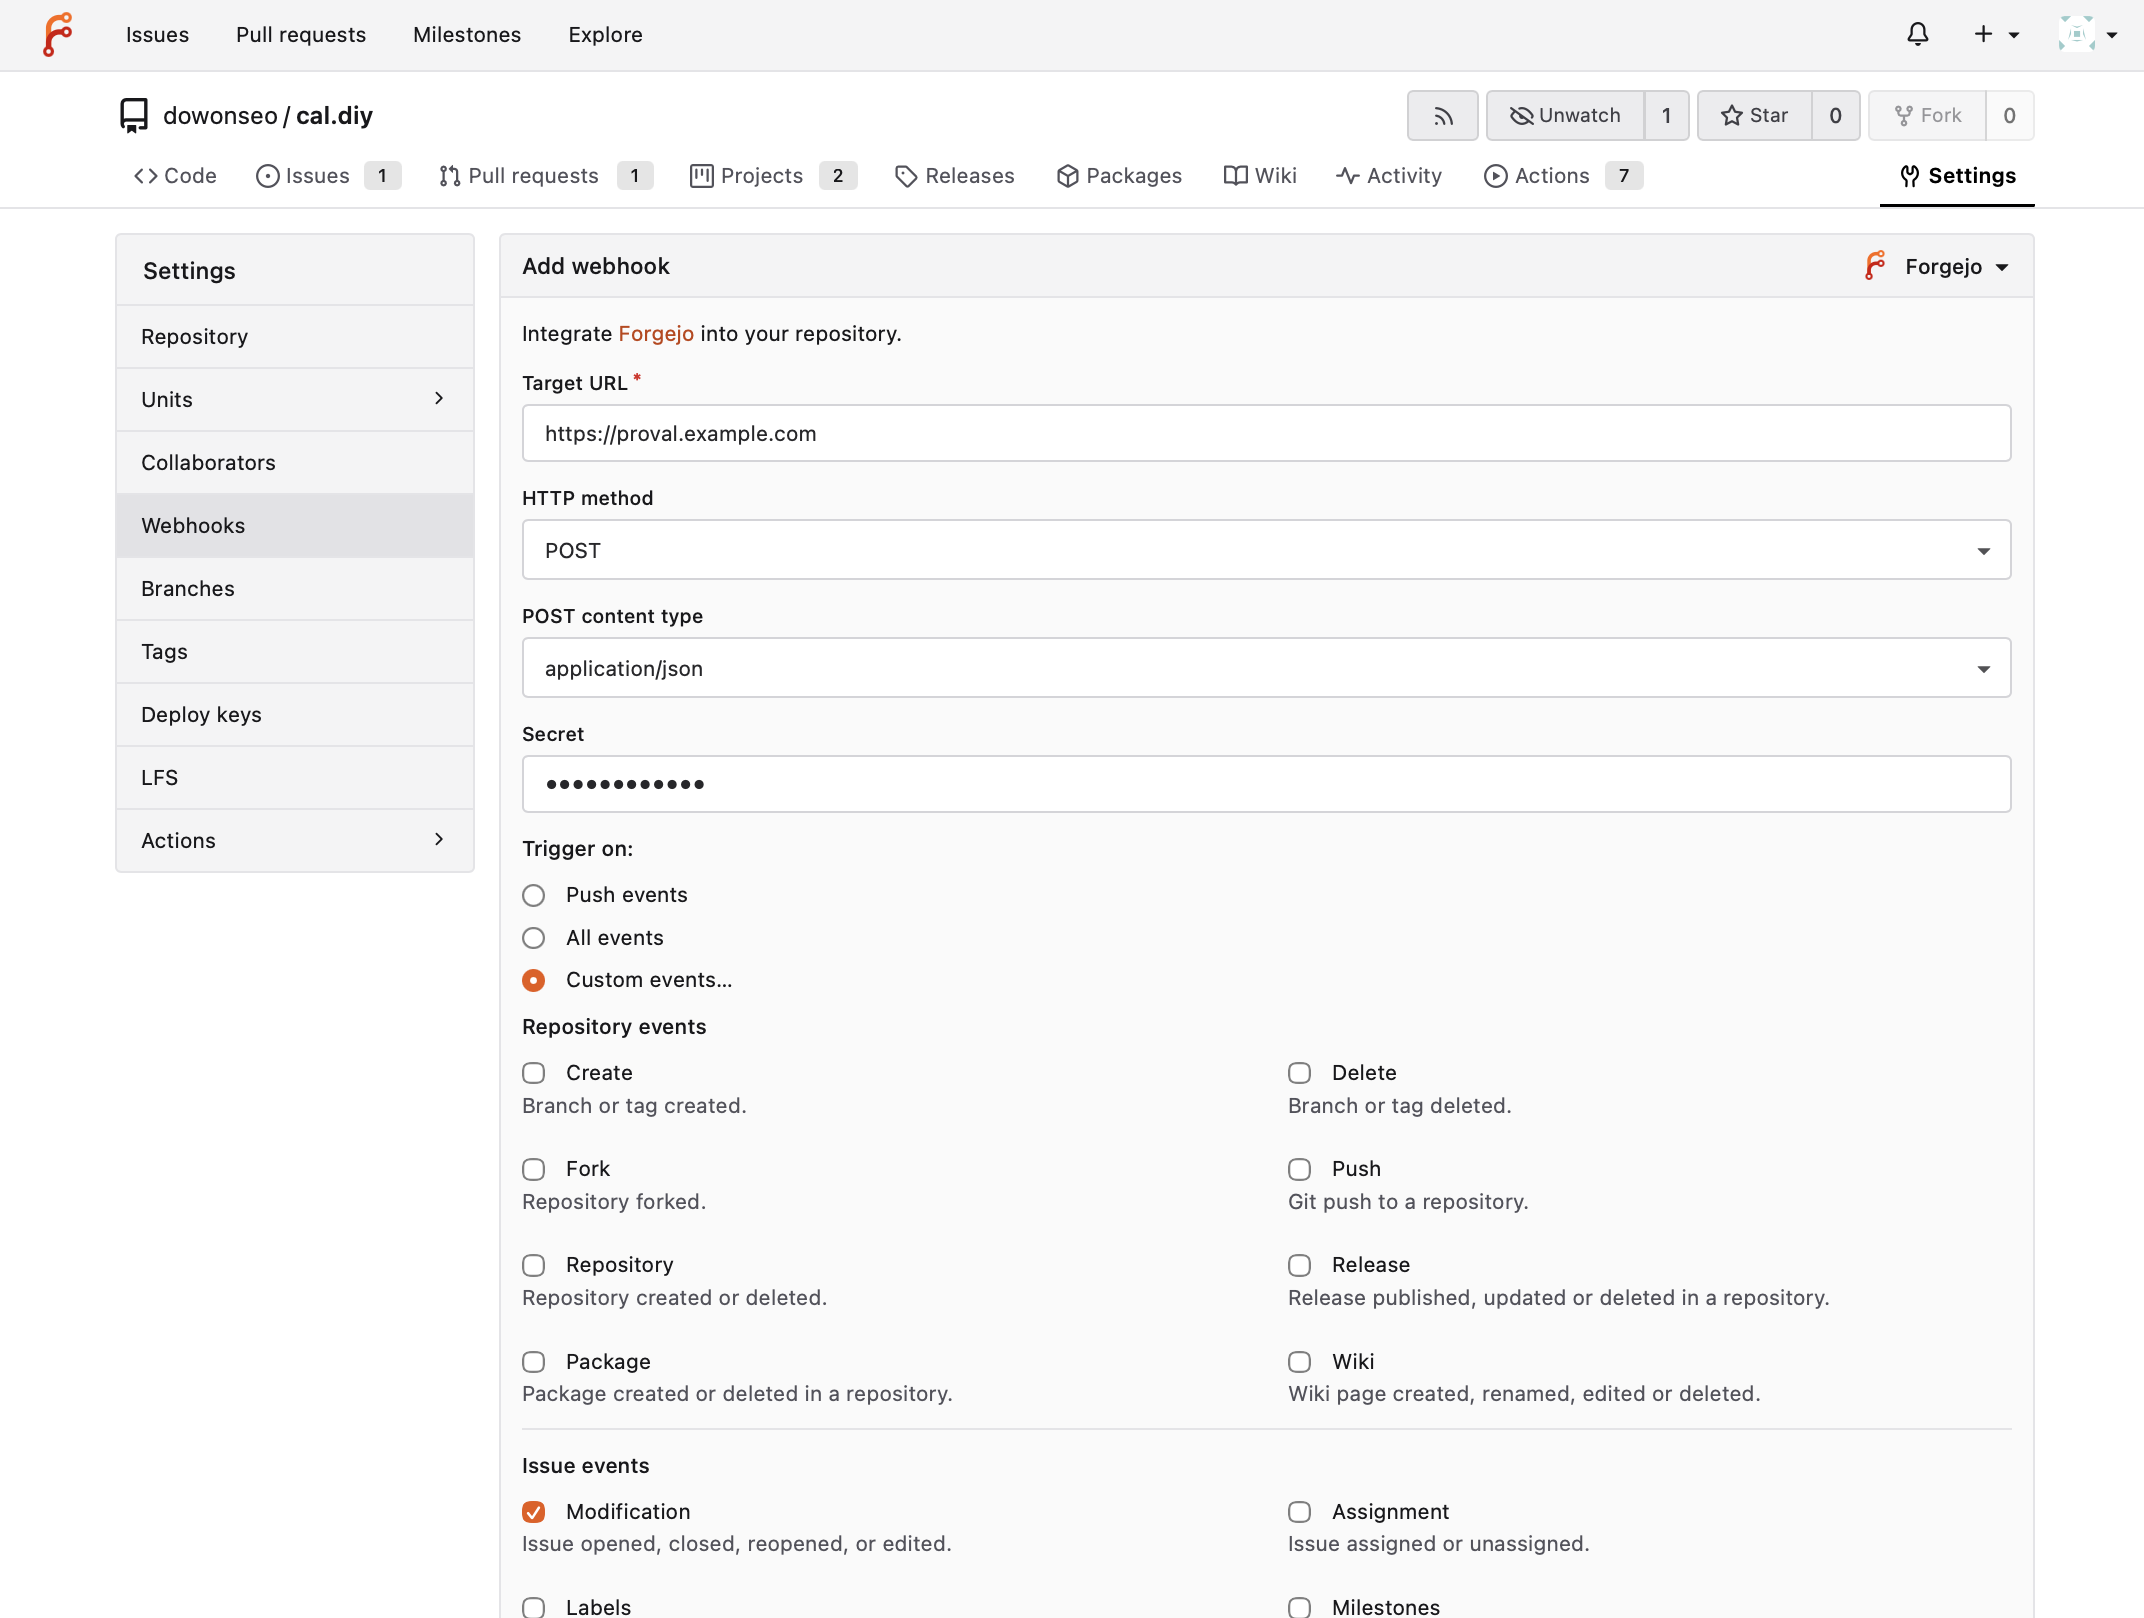This screenshot has height=1618, width=2144.
Task: Select the Push events radio button
Action: (534, 895)
